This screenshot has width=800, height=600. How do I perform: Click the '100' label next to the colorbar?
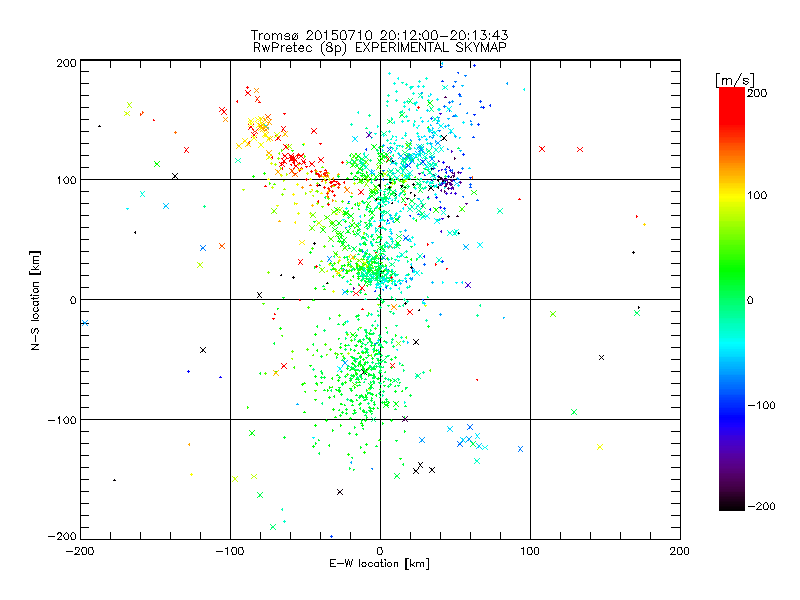coord(757,195)
